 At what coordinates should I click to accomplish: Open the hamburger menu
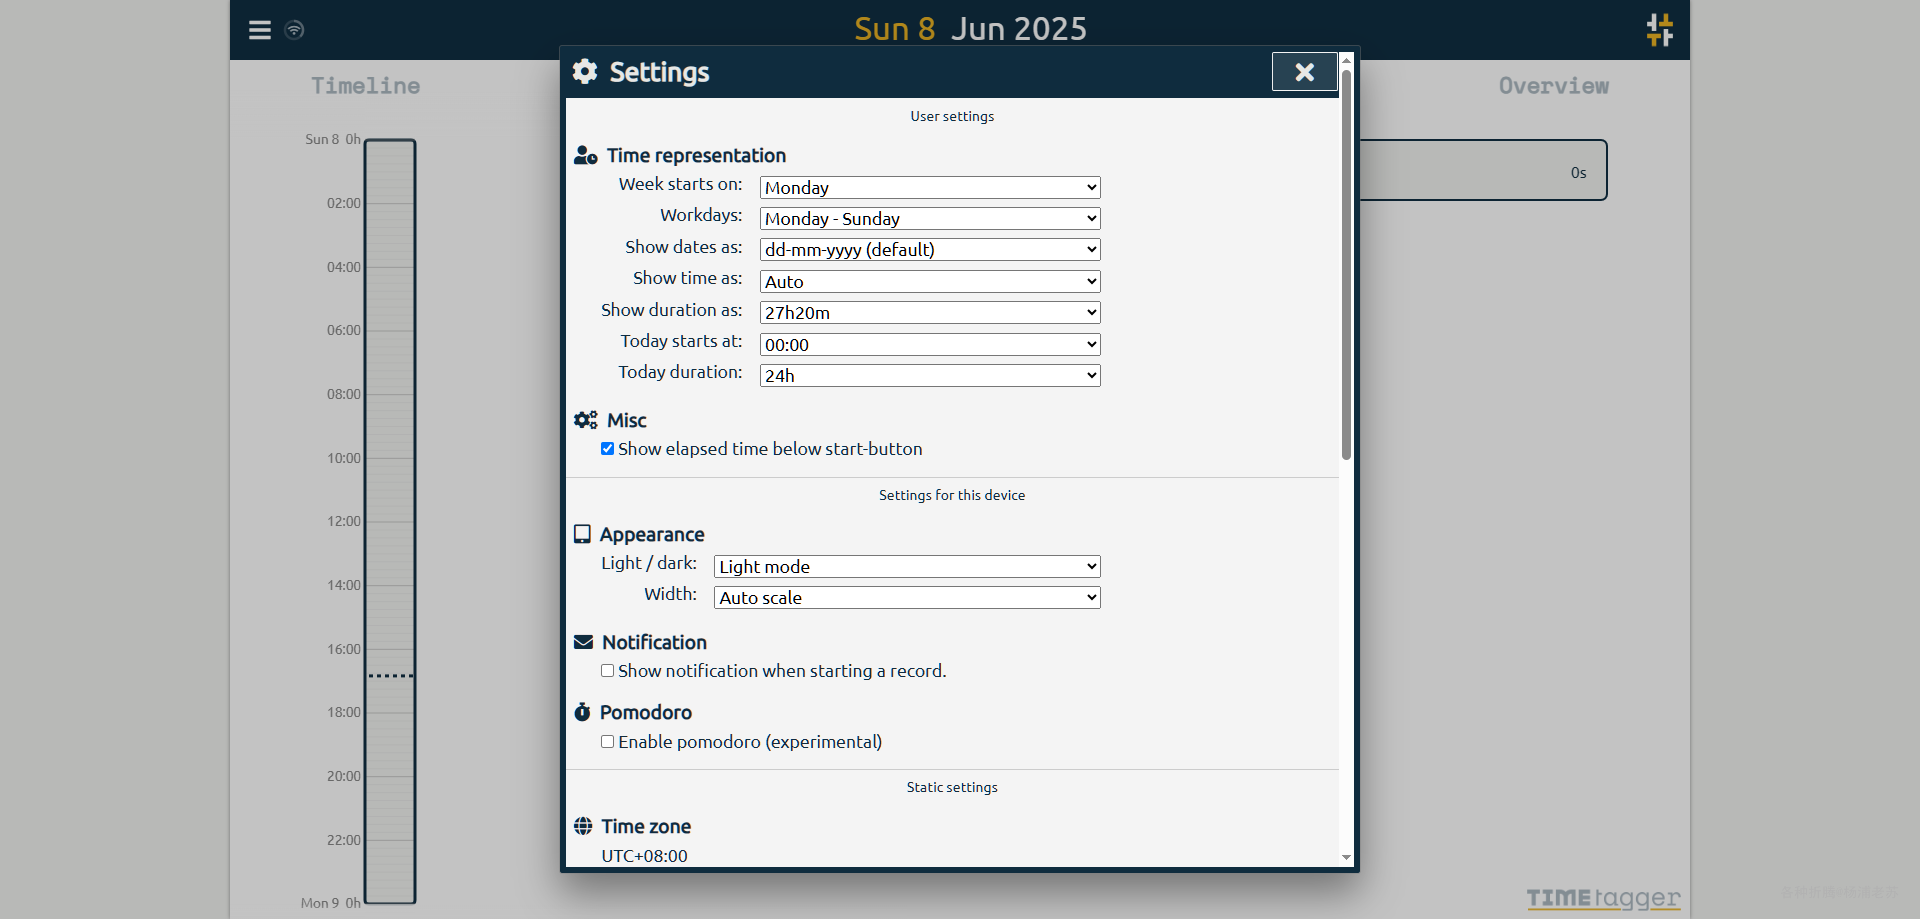click(260, 30)
